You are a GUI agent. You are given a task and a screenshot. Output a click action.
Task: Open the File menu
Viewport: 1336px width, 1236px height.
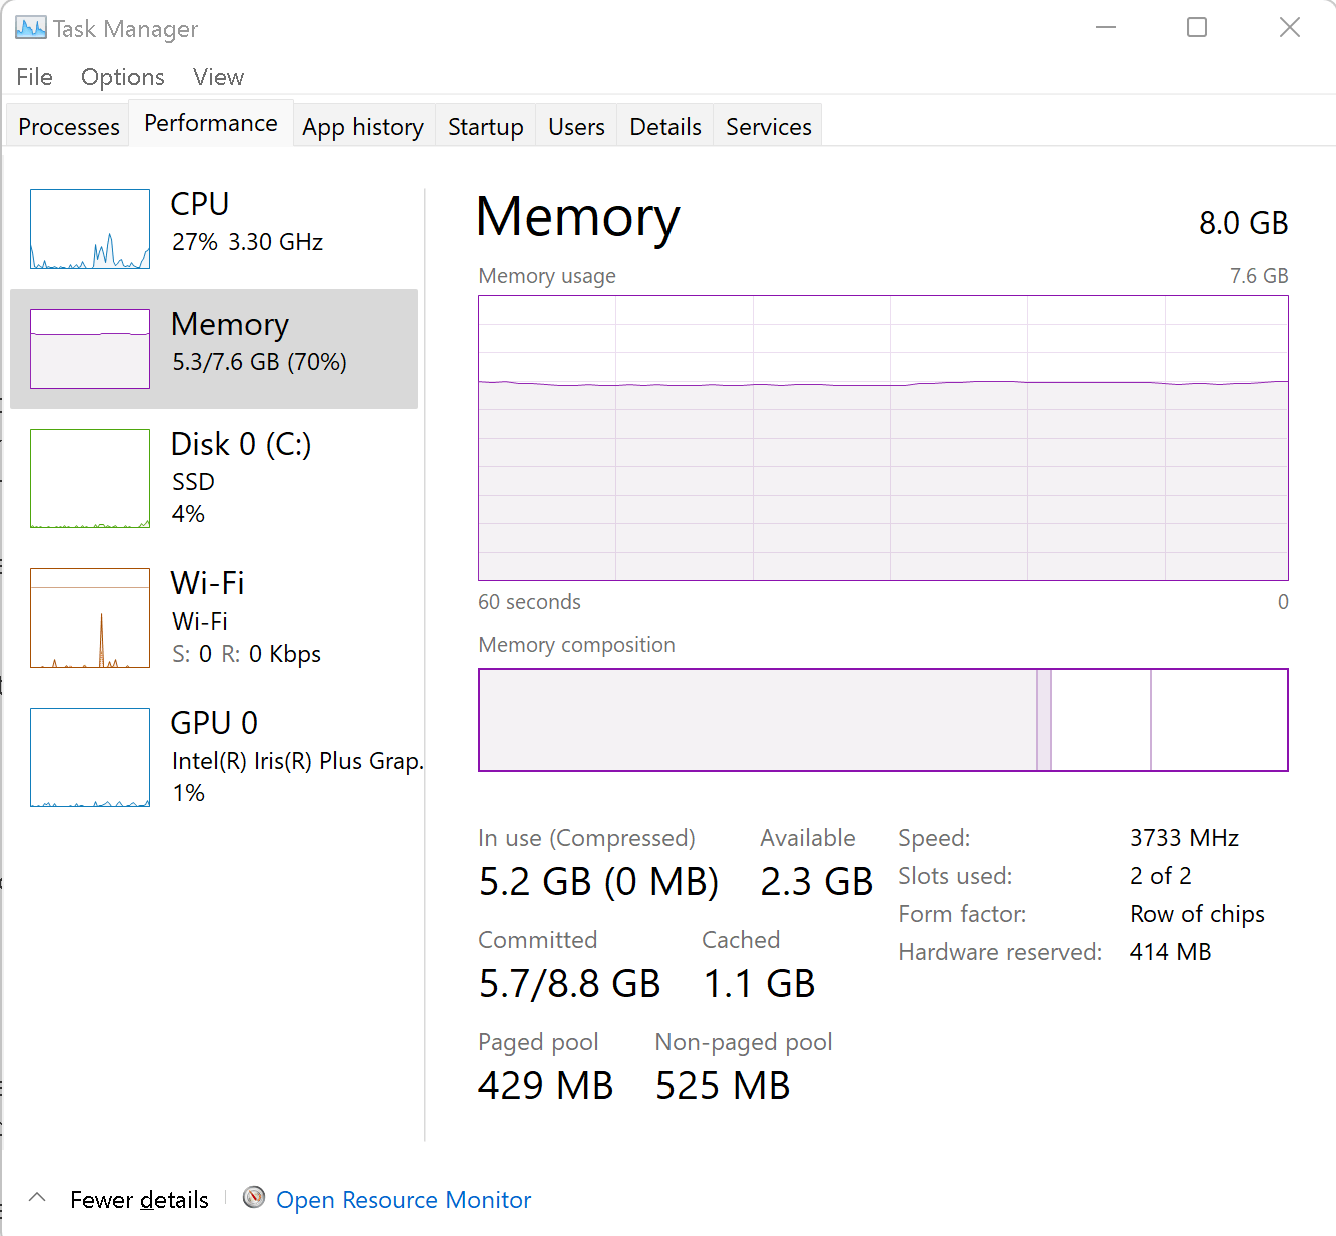click(34, 77)
